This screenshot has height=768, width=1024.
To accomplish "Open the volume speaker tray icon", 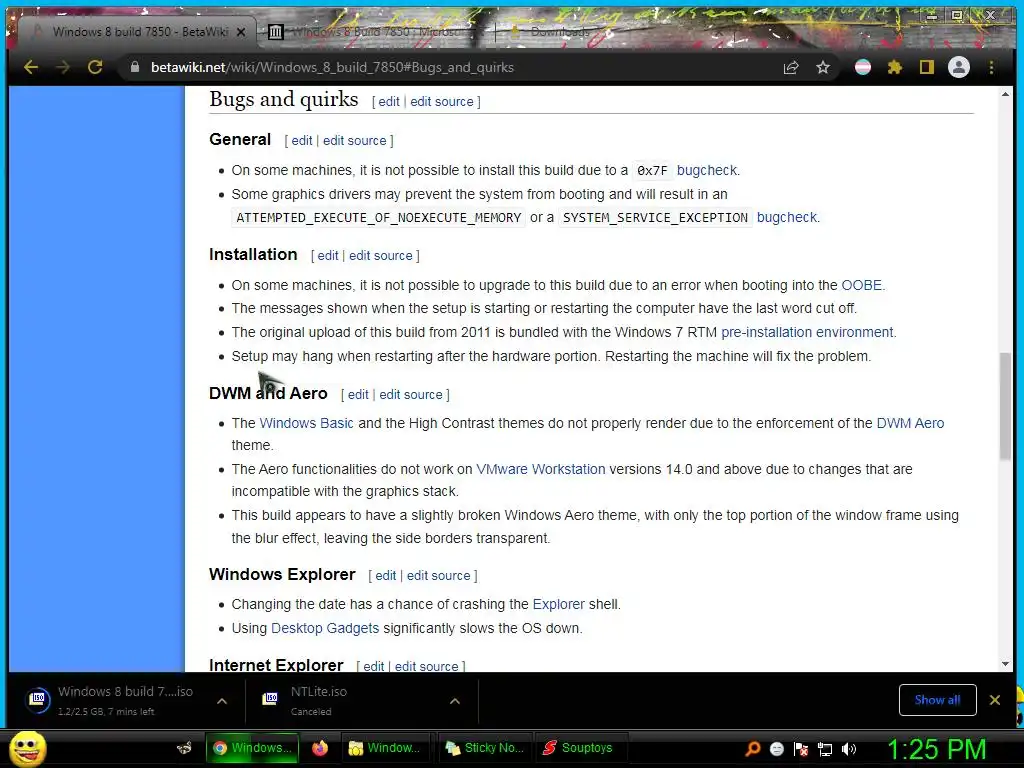I will click(849, 749).
